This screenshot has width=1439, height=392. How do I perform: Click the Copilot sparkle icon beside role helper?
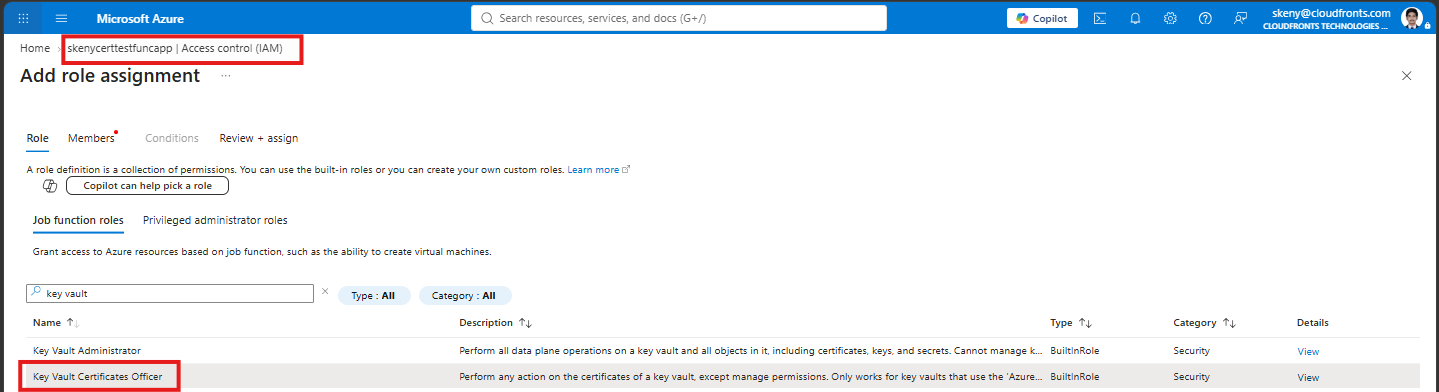tap(50, 186)
